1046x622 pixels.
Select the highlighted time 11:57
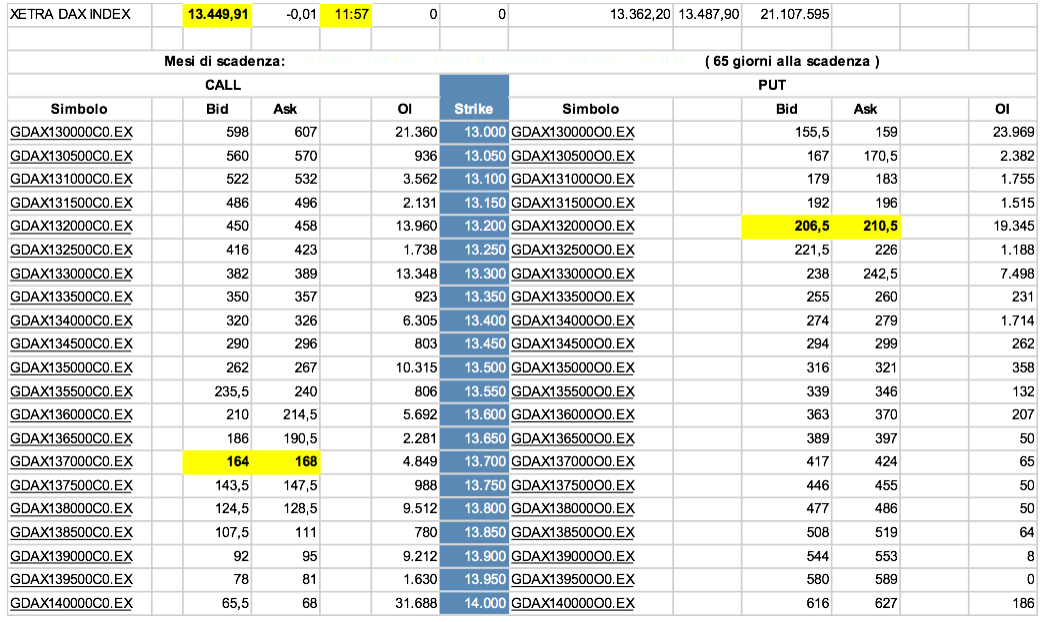click(346, 15)
